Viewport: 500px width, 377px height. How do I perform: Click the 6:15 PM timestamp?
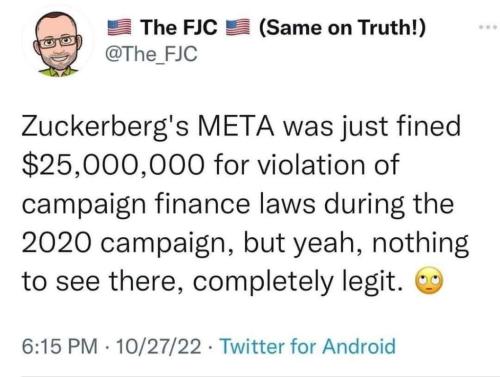pos(60,346)
